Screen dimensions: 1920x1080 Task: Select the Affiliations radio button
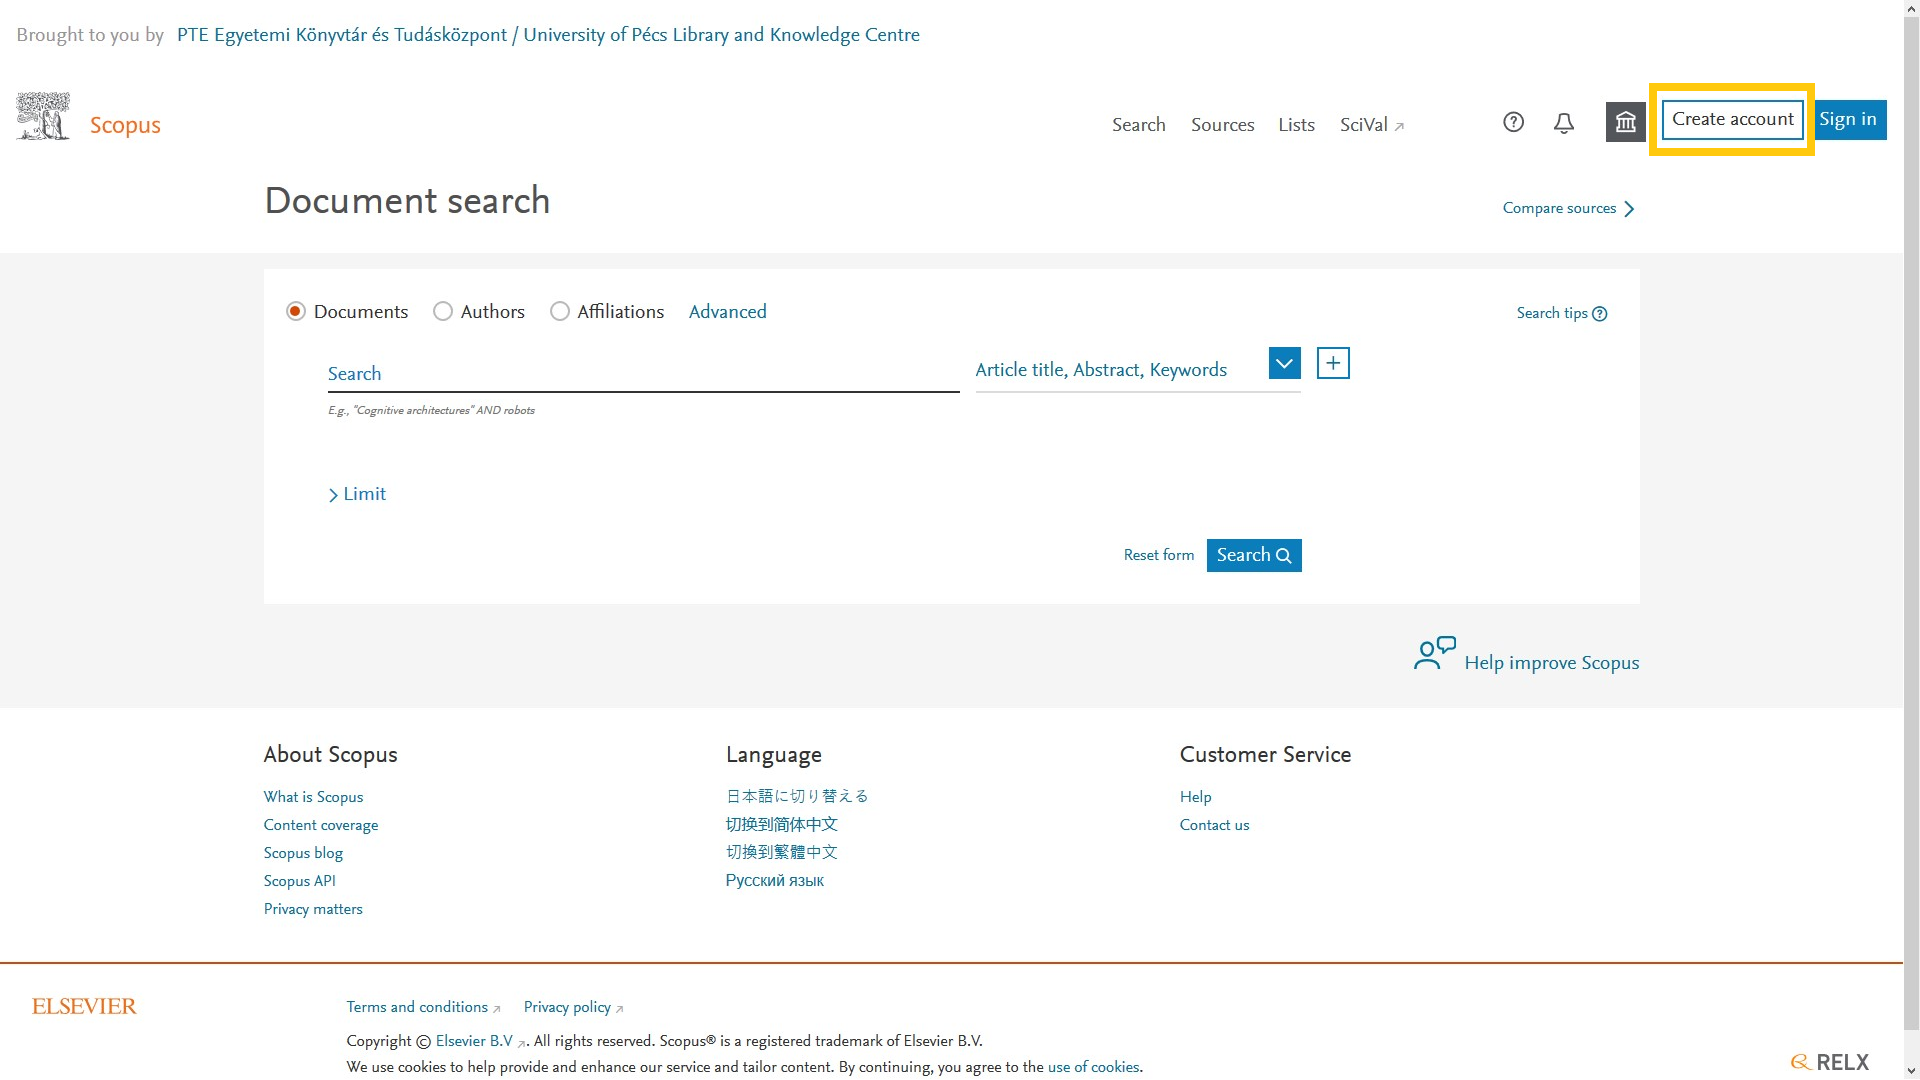click(x=560, y=312)
